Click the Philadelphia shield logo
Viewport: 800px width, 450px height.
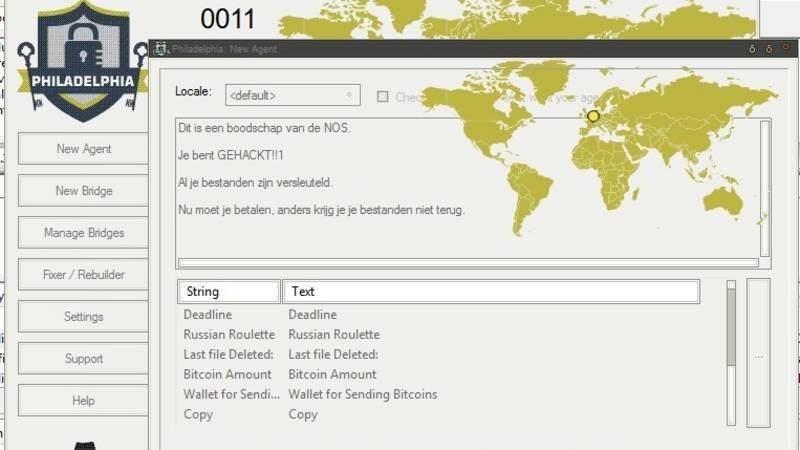point(83,61)
